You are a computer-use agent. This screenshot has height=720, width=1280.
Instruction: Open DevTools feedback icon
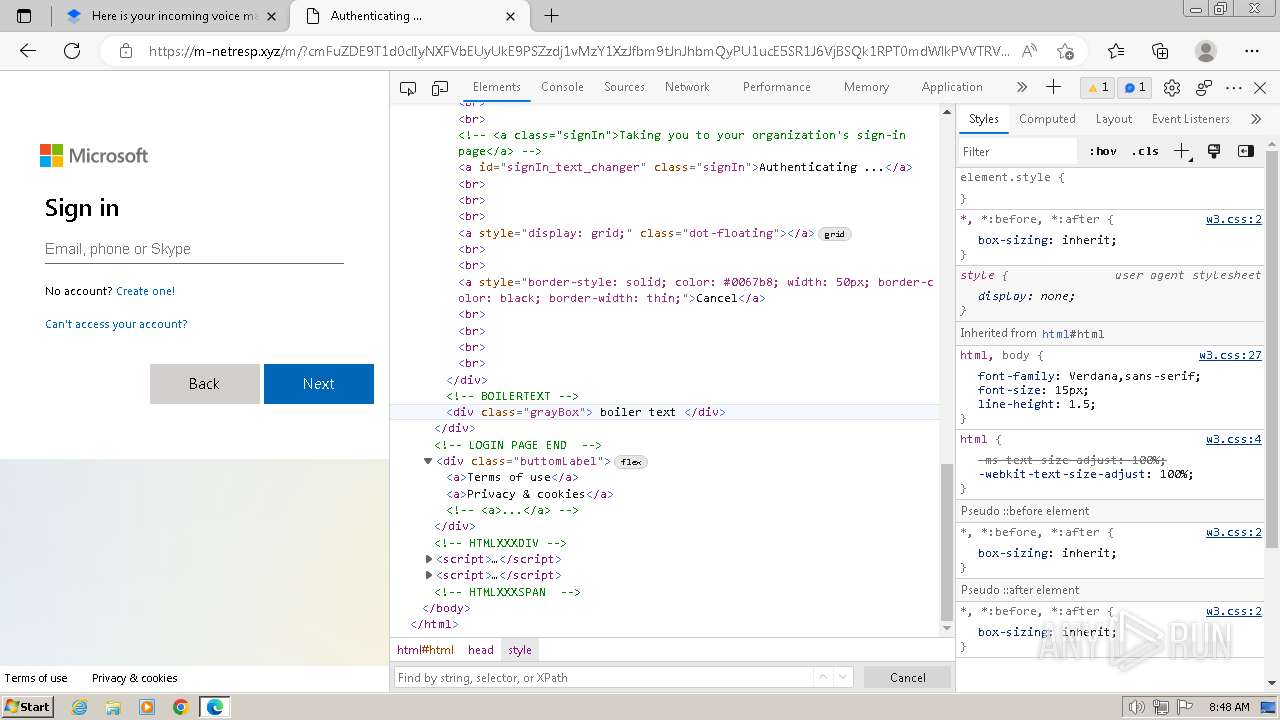coord(1204,88)
